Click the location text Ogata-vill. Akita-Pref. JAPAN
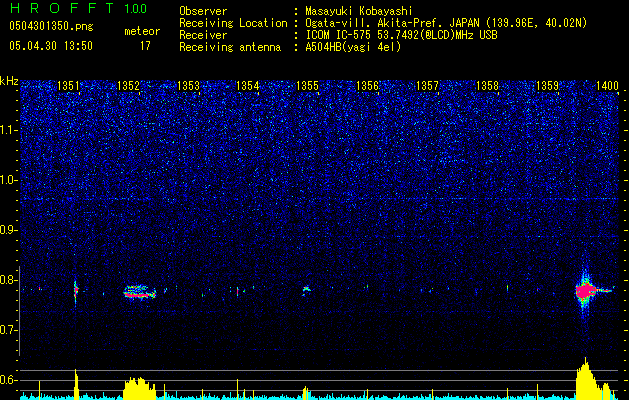Viewport: 629px width, 400px height. (x=393, y=23)
